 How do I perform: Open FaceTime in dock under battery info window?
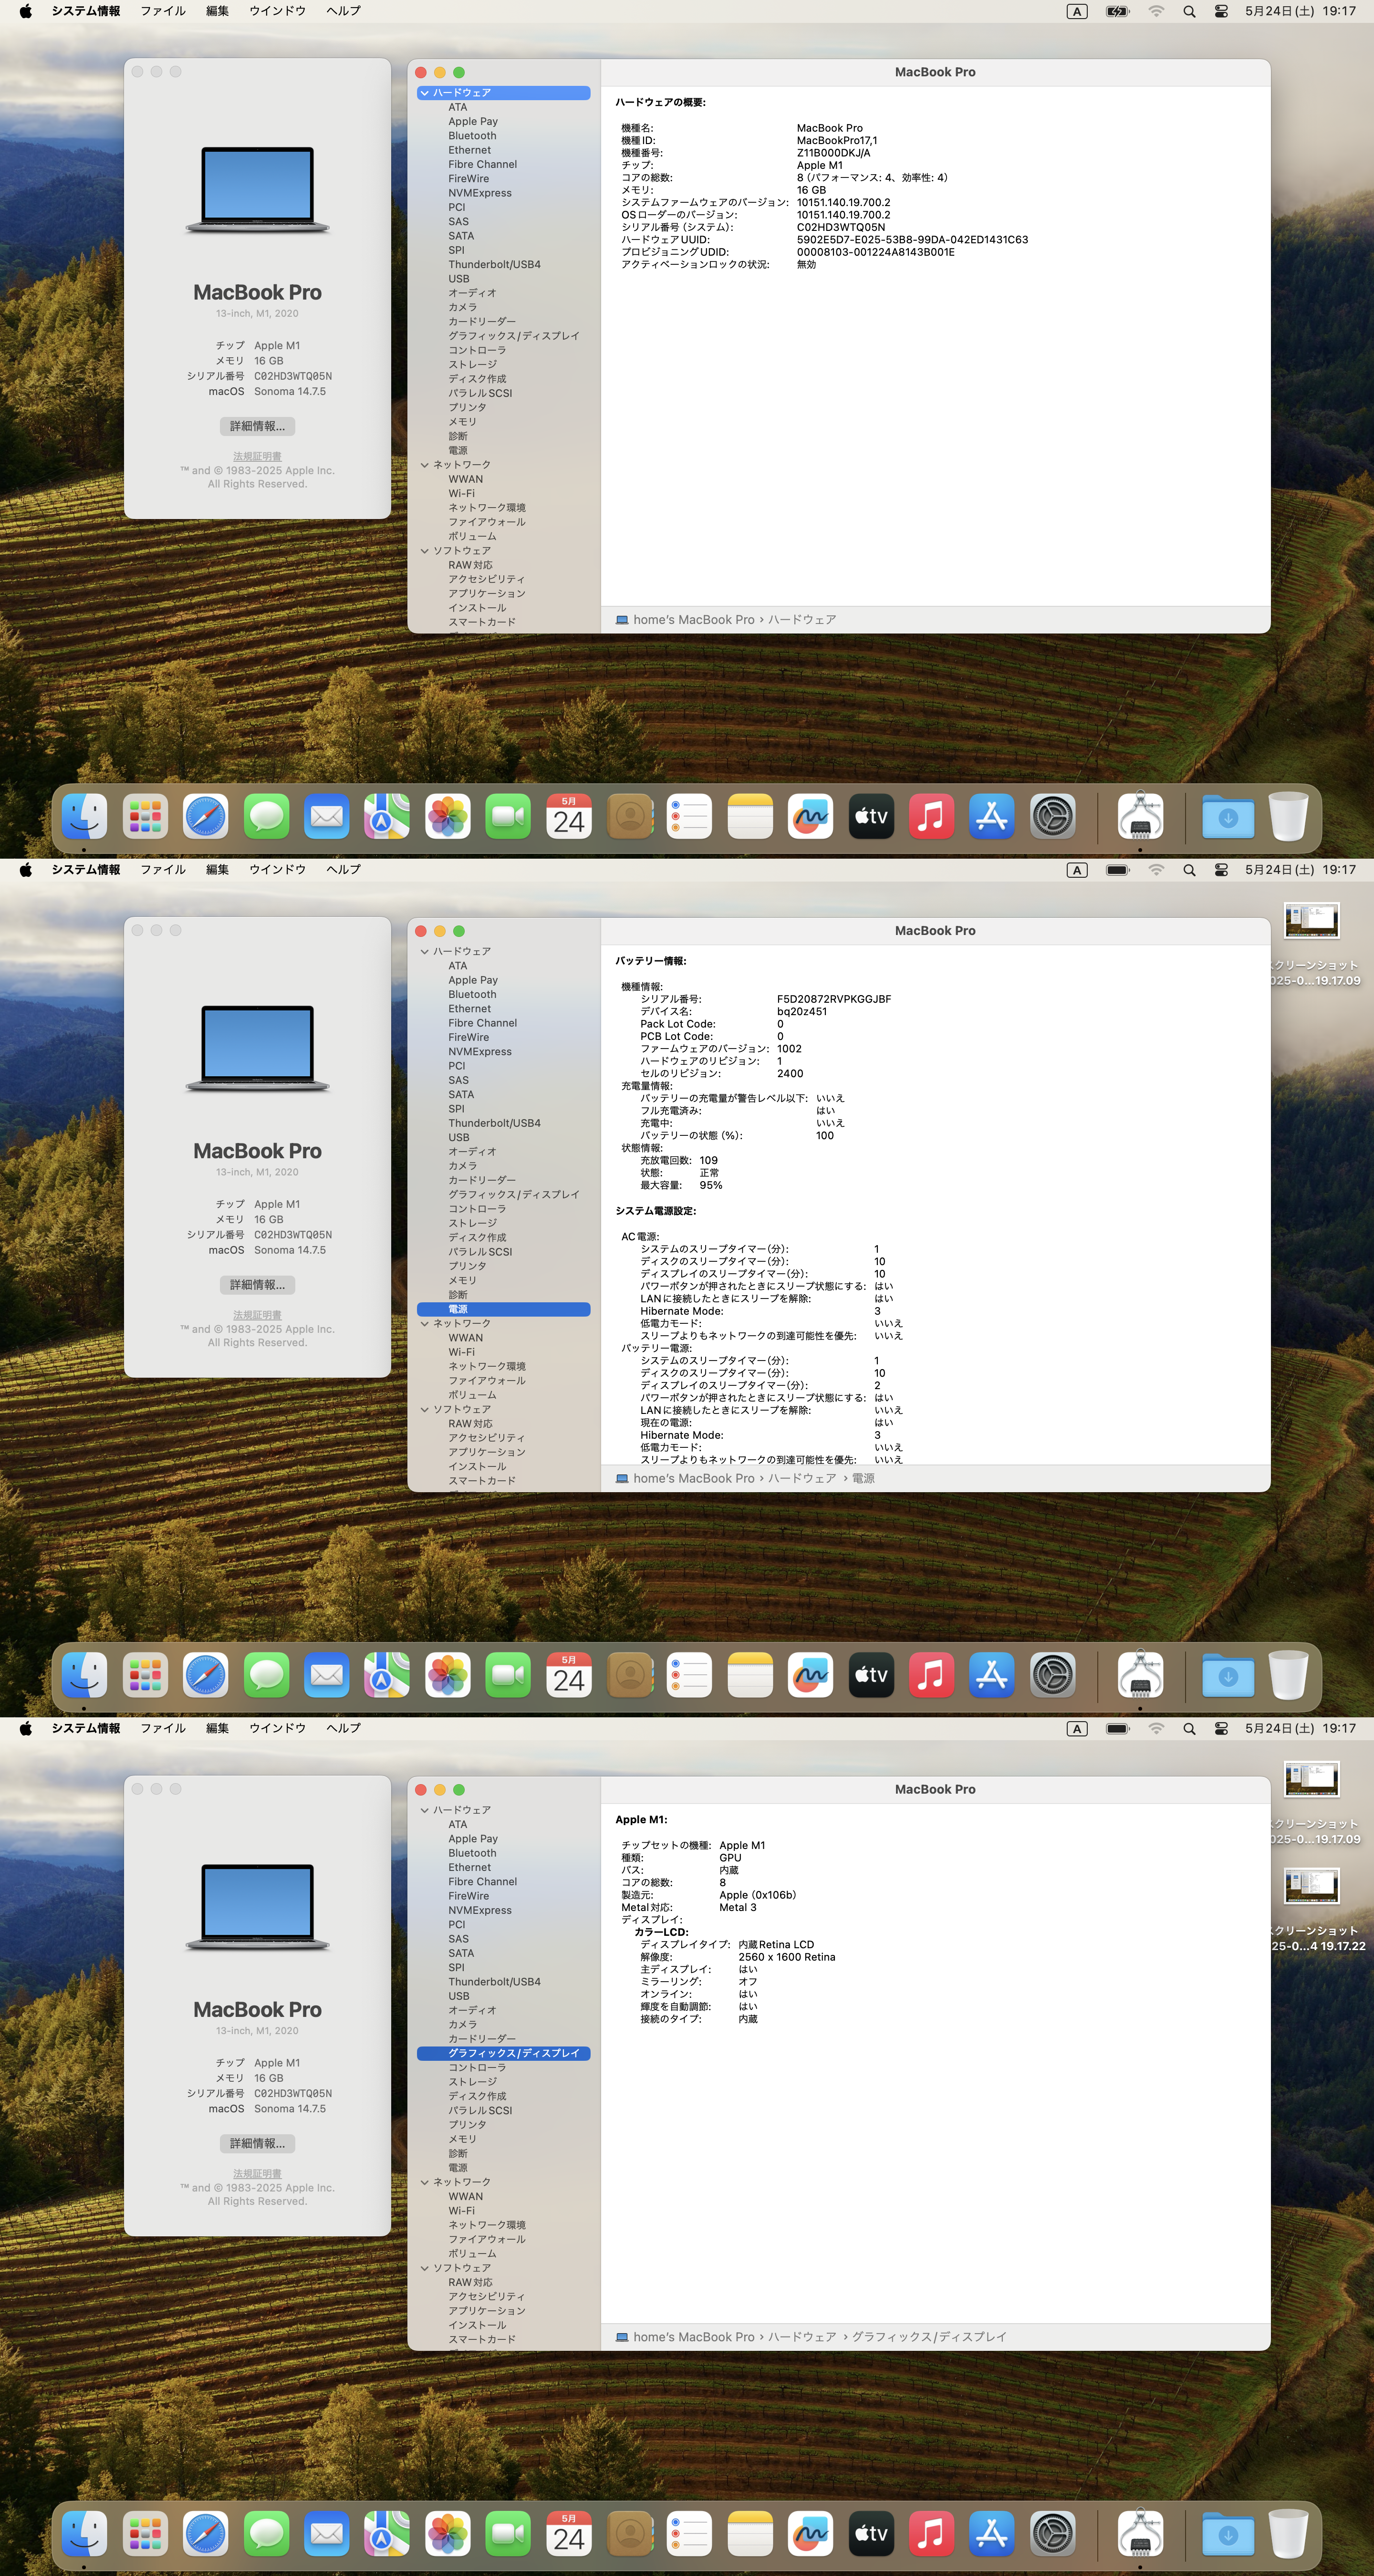(x=508, y=1675)
